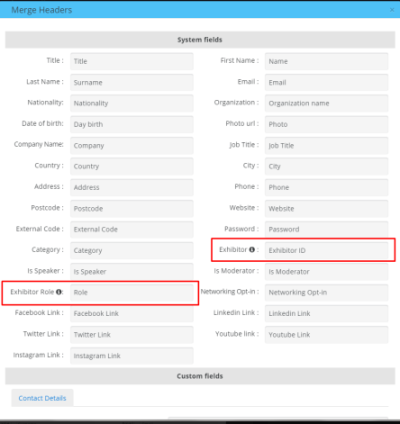Select the First Name field containing Name
This screenshot has width=400, height=424.
click(327, 61)
